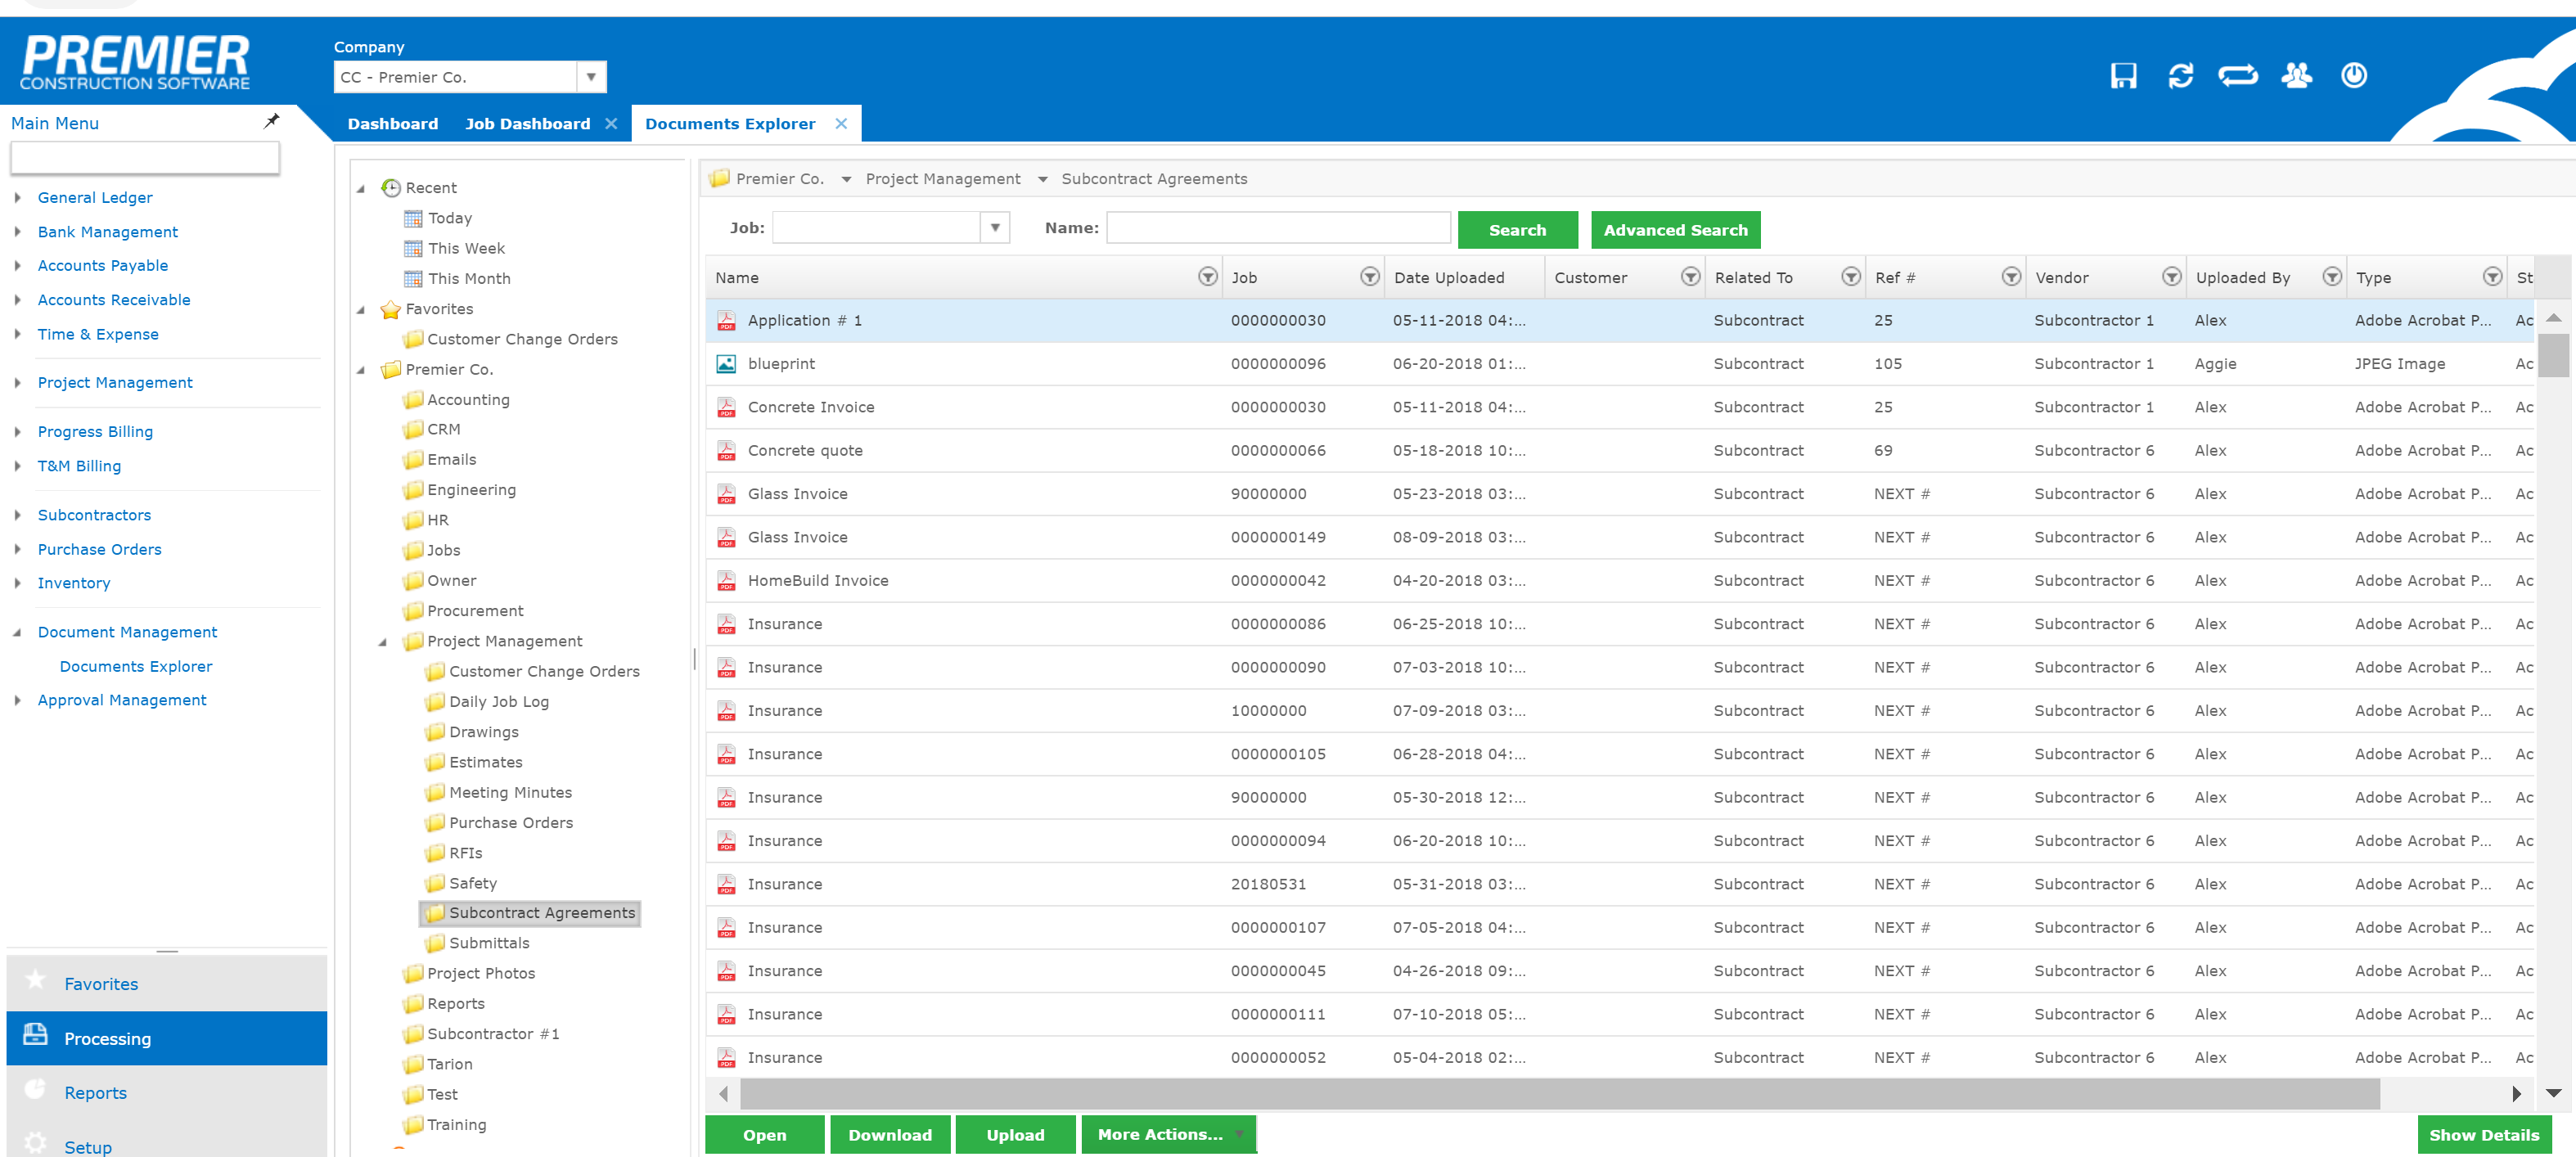The height and width of the screenshot is (1157, 2576).
Task: Click the users group icon in header
Action: point(2296,76)
